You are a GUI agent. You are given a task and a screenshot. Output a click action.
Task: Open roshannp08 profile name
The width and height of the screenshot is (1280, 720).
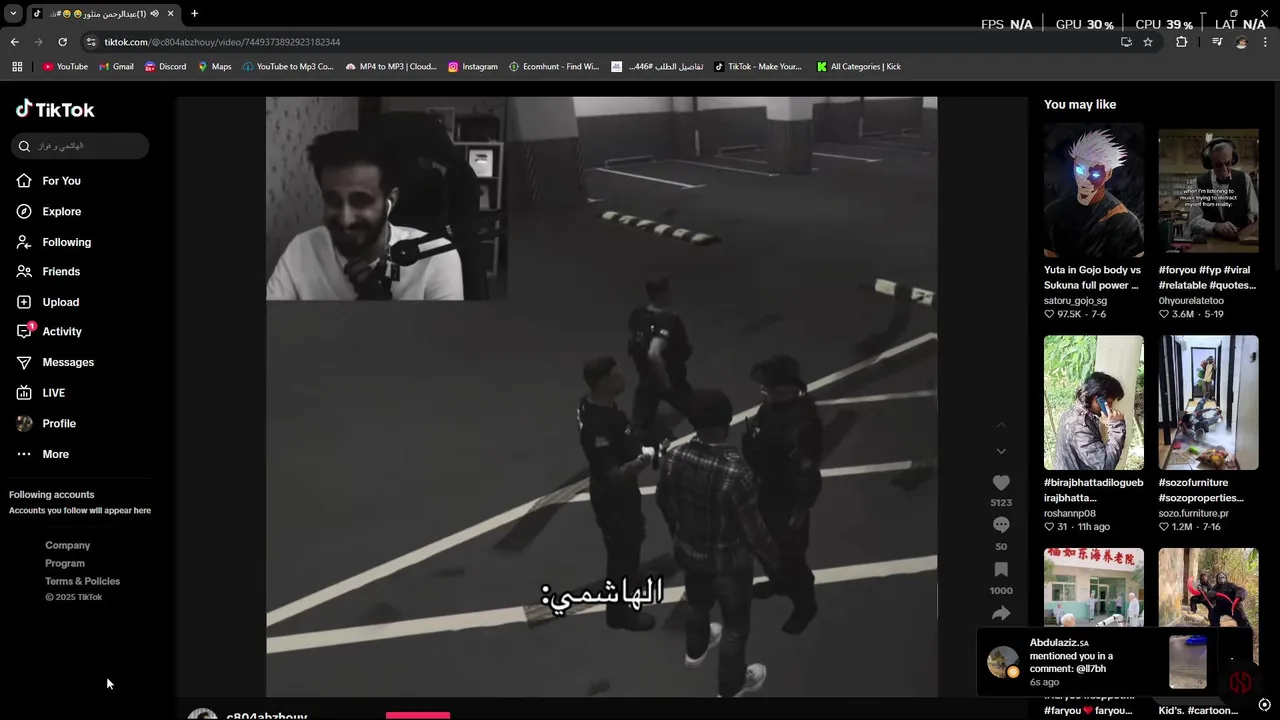click(x=1070, y=514)
